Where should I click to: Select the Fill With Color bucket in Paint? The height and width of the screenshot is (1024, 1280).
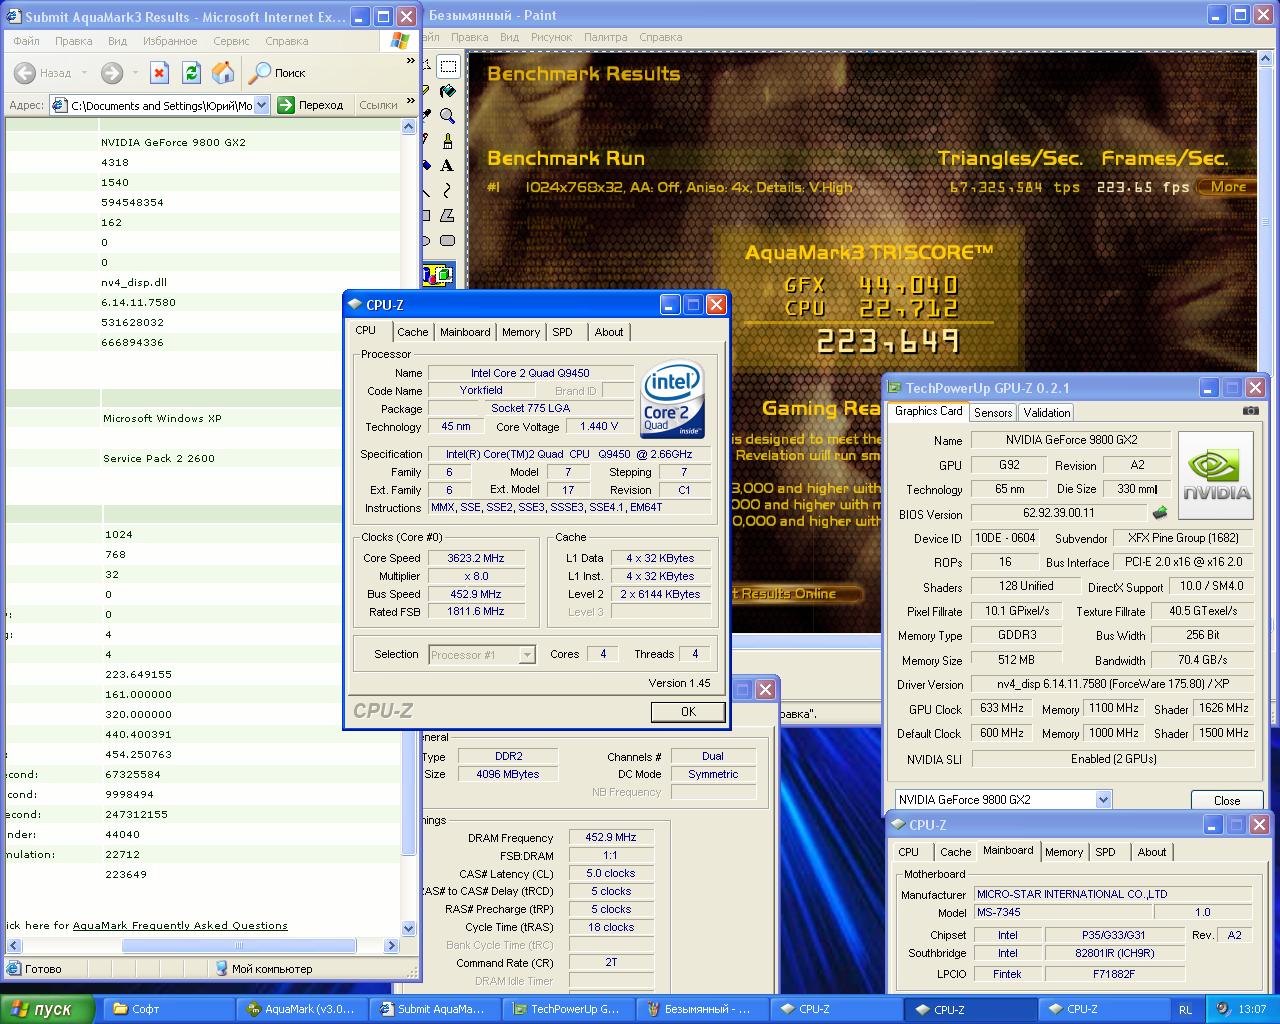(448, 91)
